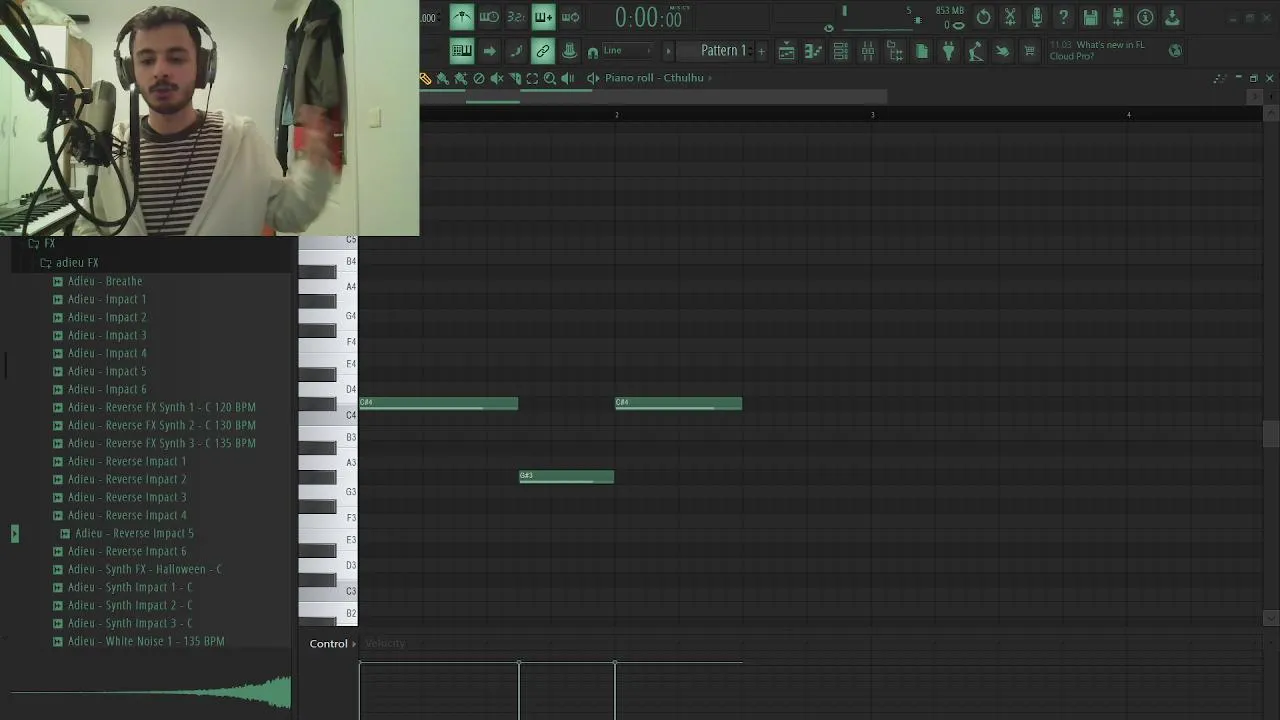Screen dimensions: 1280x720
Task: Select the playback scrub tool
Action: tap(568, 78)
